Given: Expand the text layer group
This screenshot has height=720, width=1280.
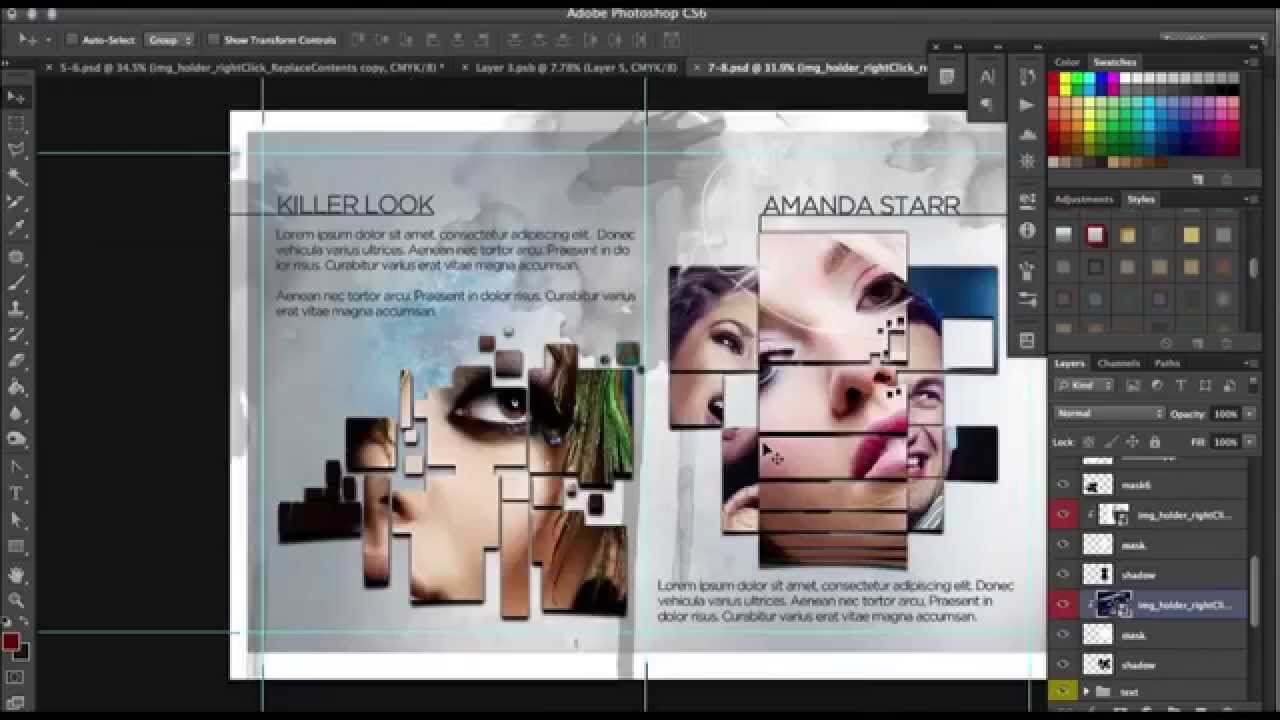Looking at the screenshot, I should point(1086,692).
